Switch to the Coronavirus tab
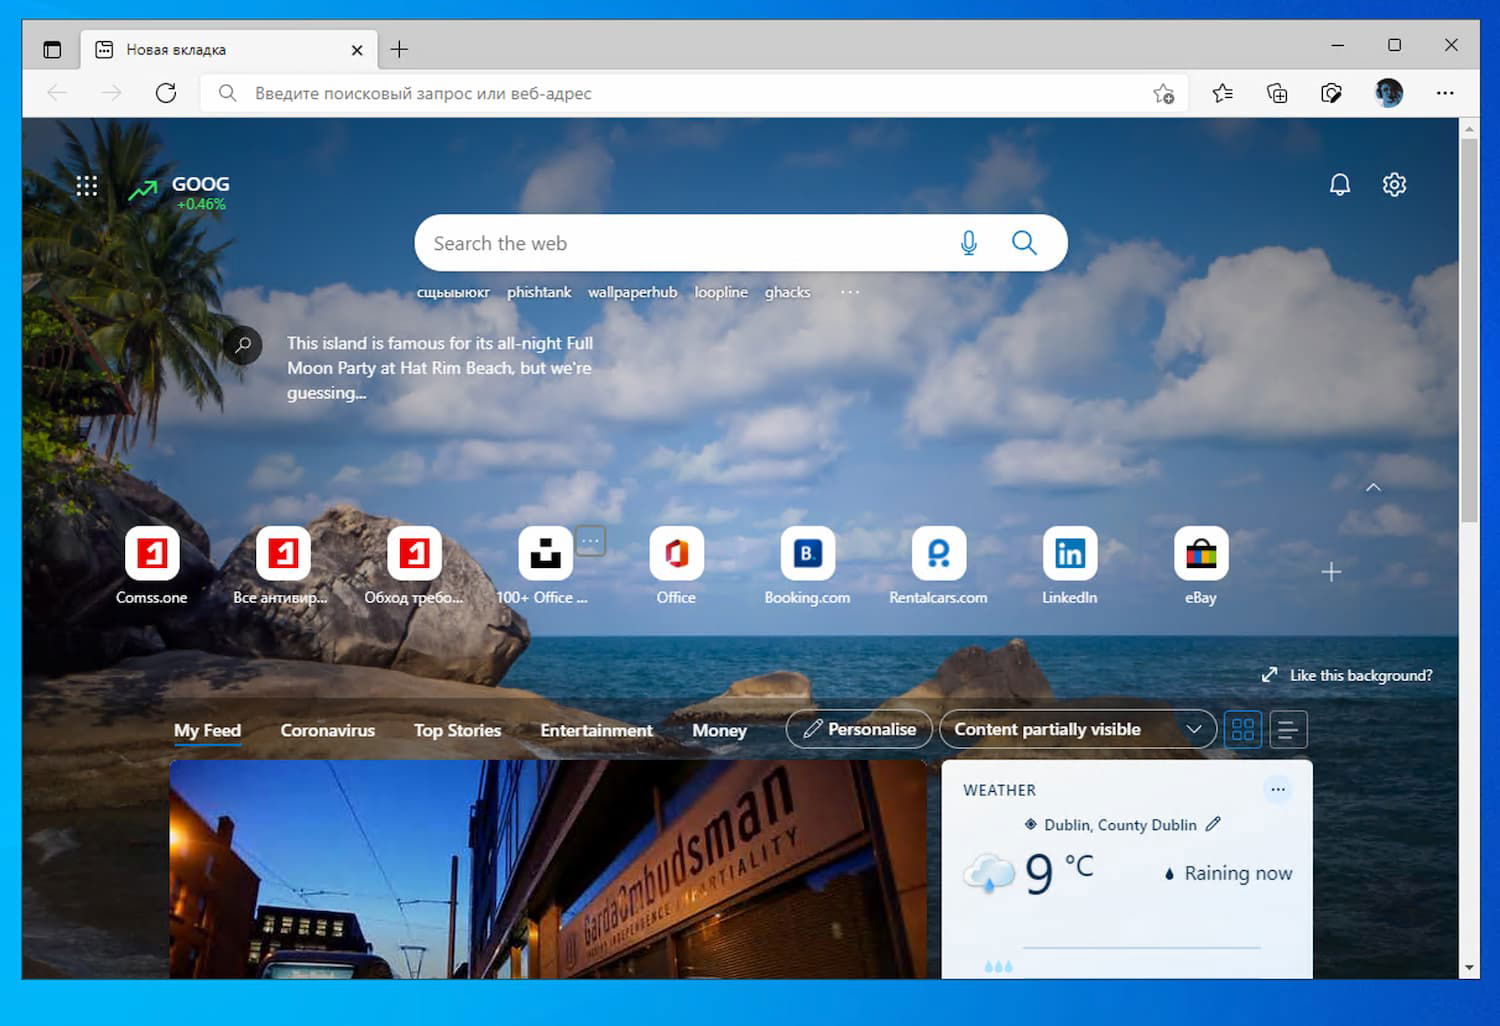This screenshot has width=1500, height=1026. (328, 730)
